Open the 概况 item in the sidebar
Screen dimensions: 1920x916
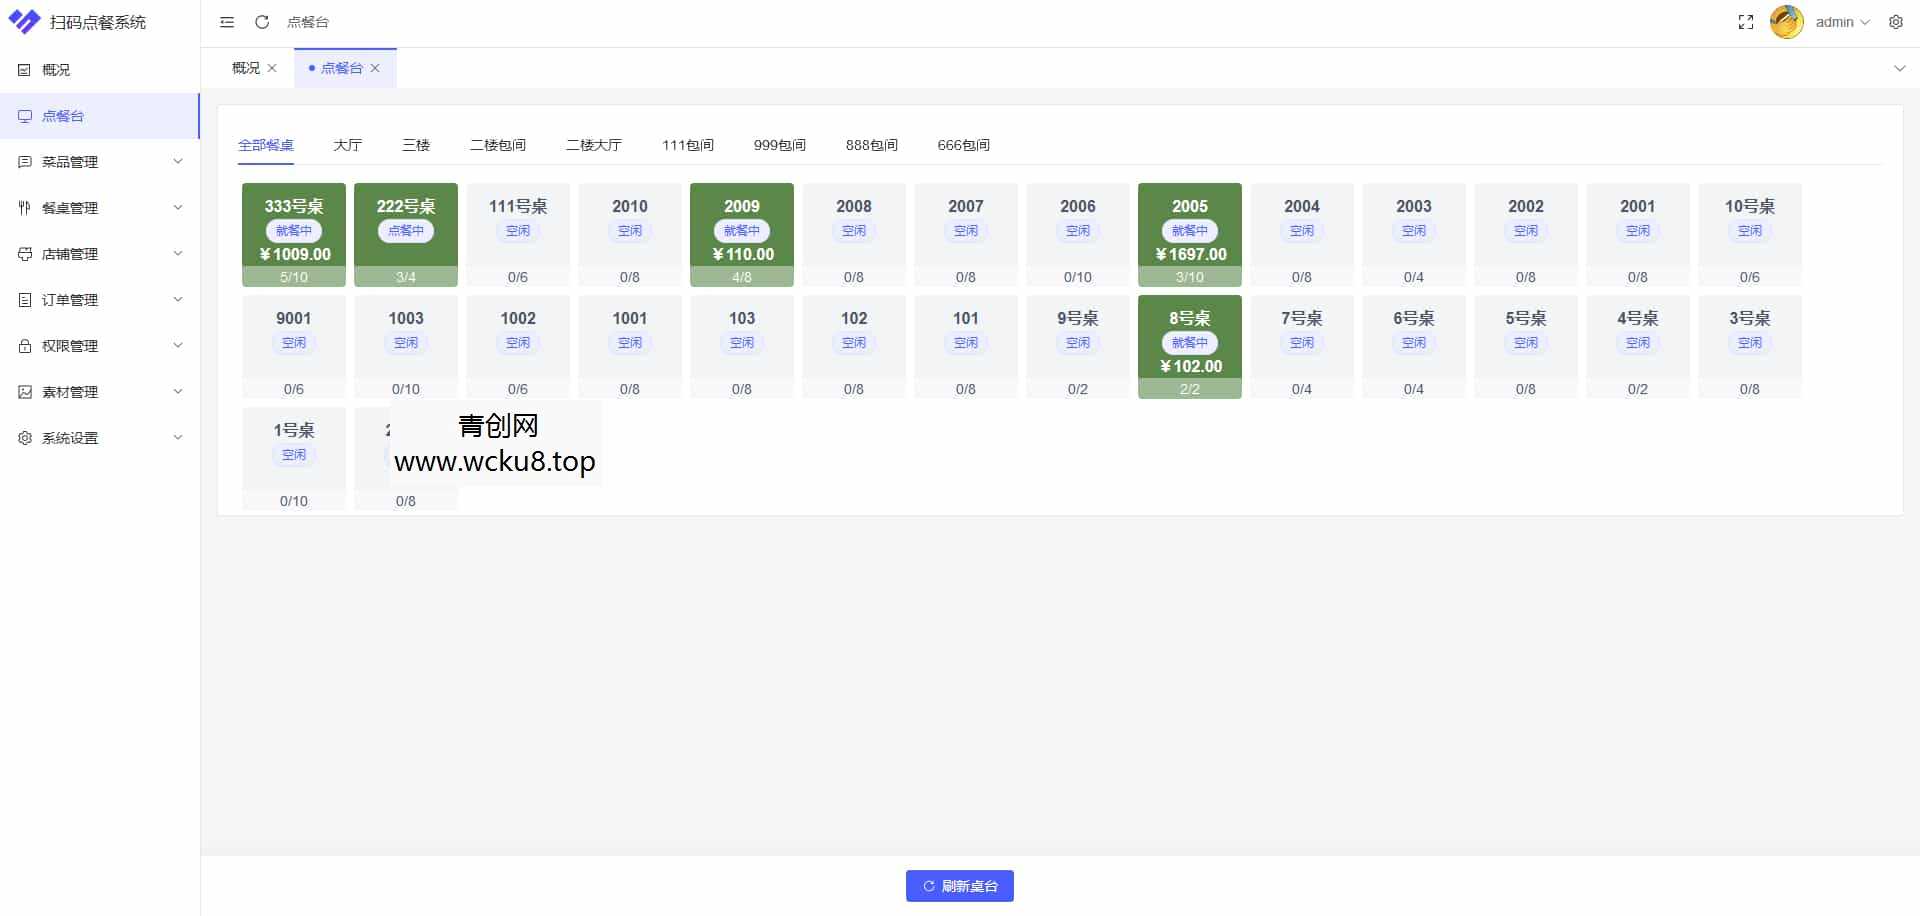tap(57, 70)
